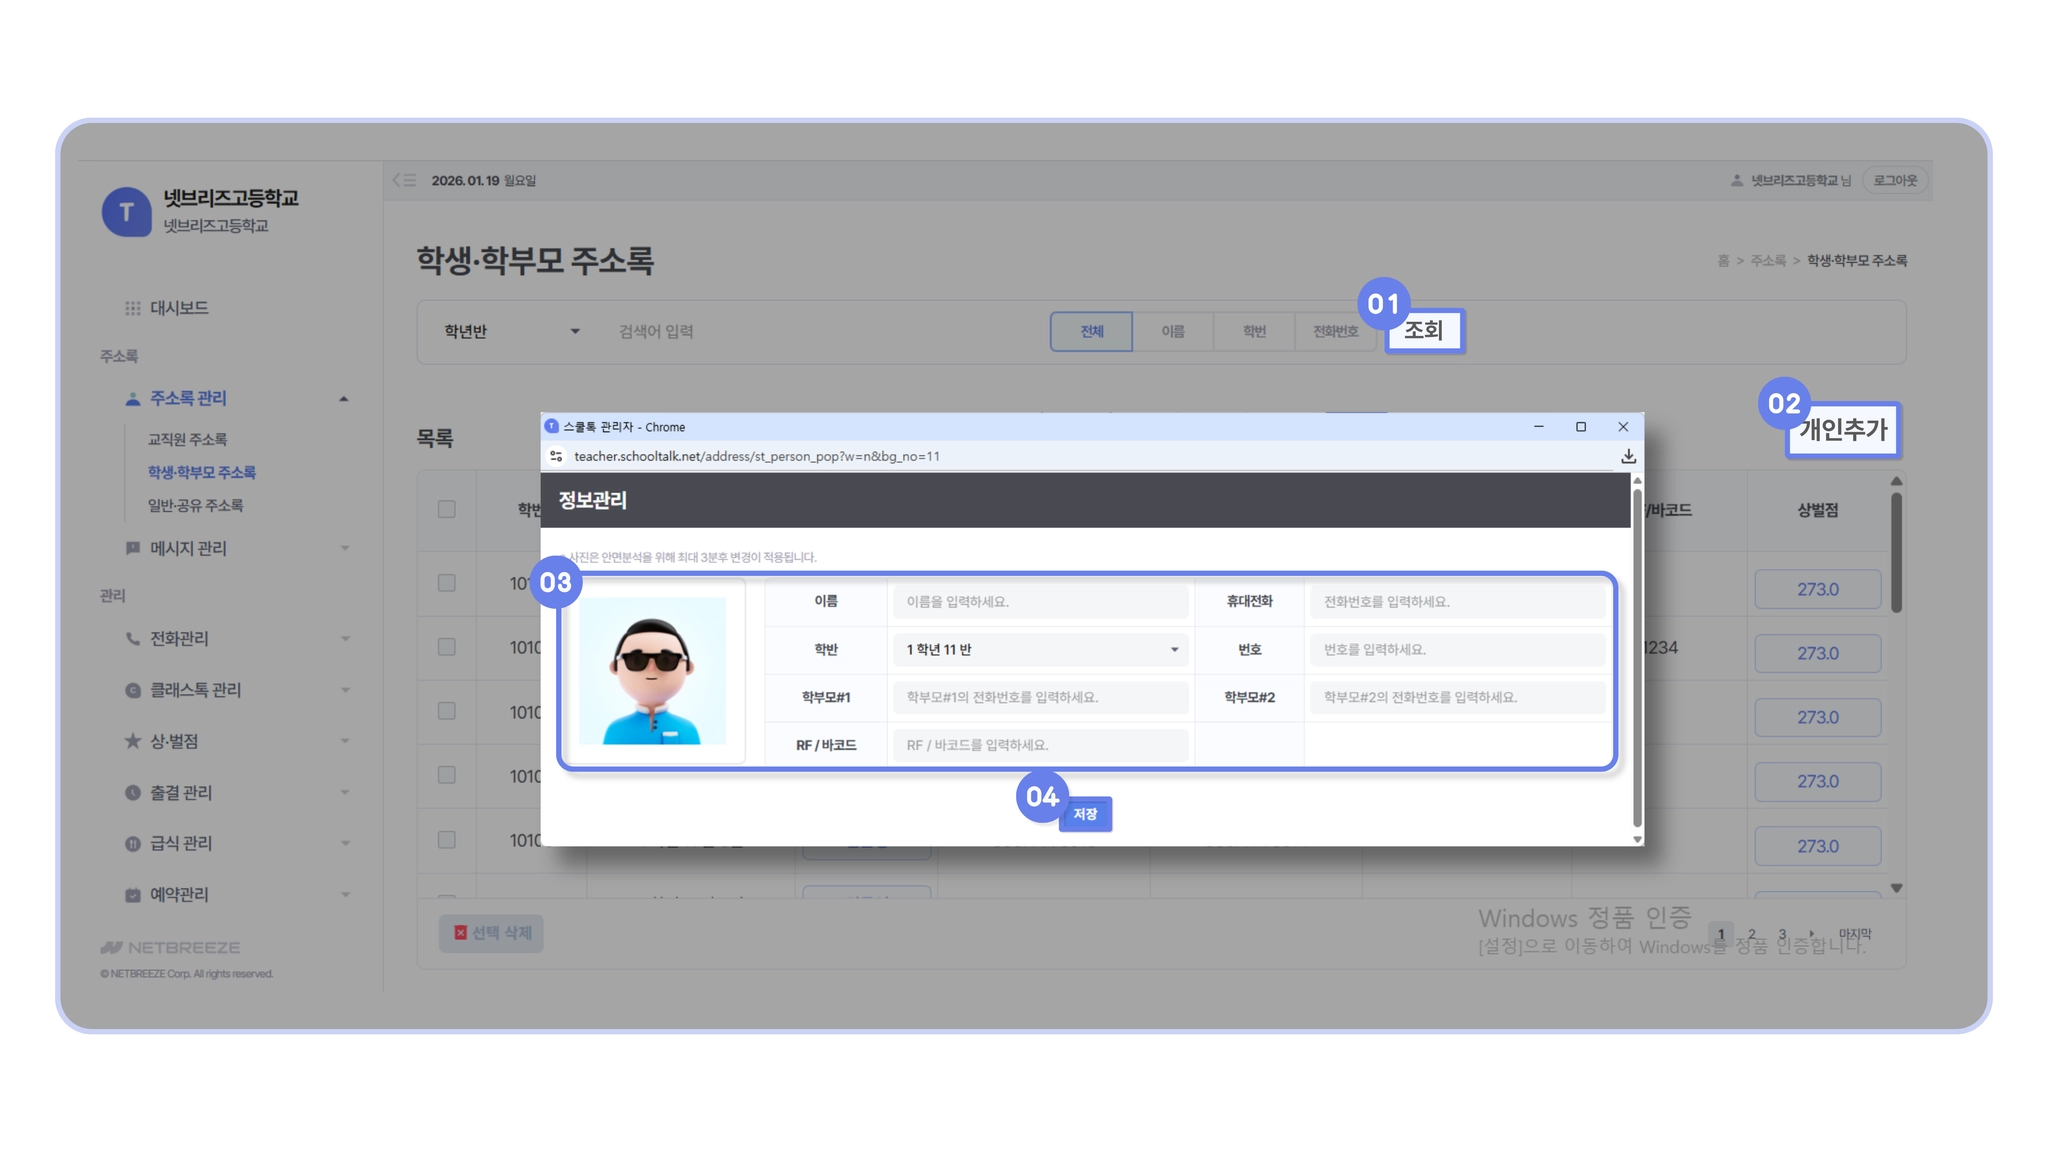Click the 조회 search button
This screenshot has height=1152, width=2048.
pyautogui.click(x=1423, y=331)
